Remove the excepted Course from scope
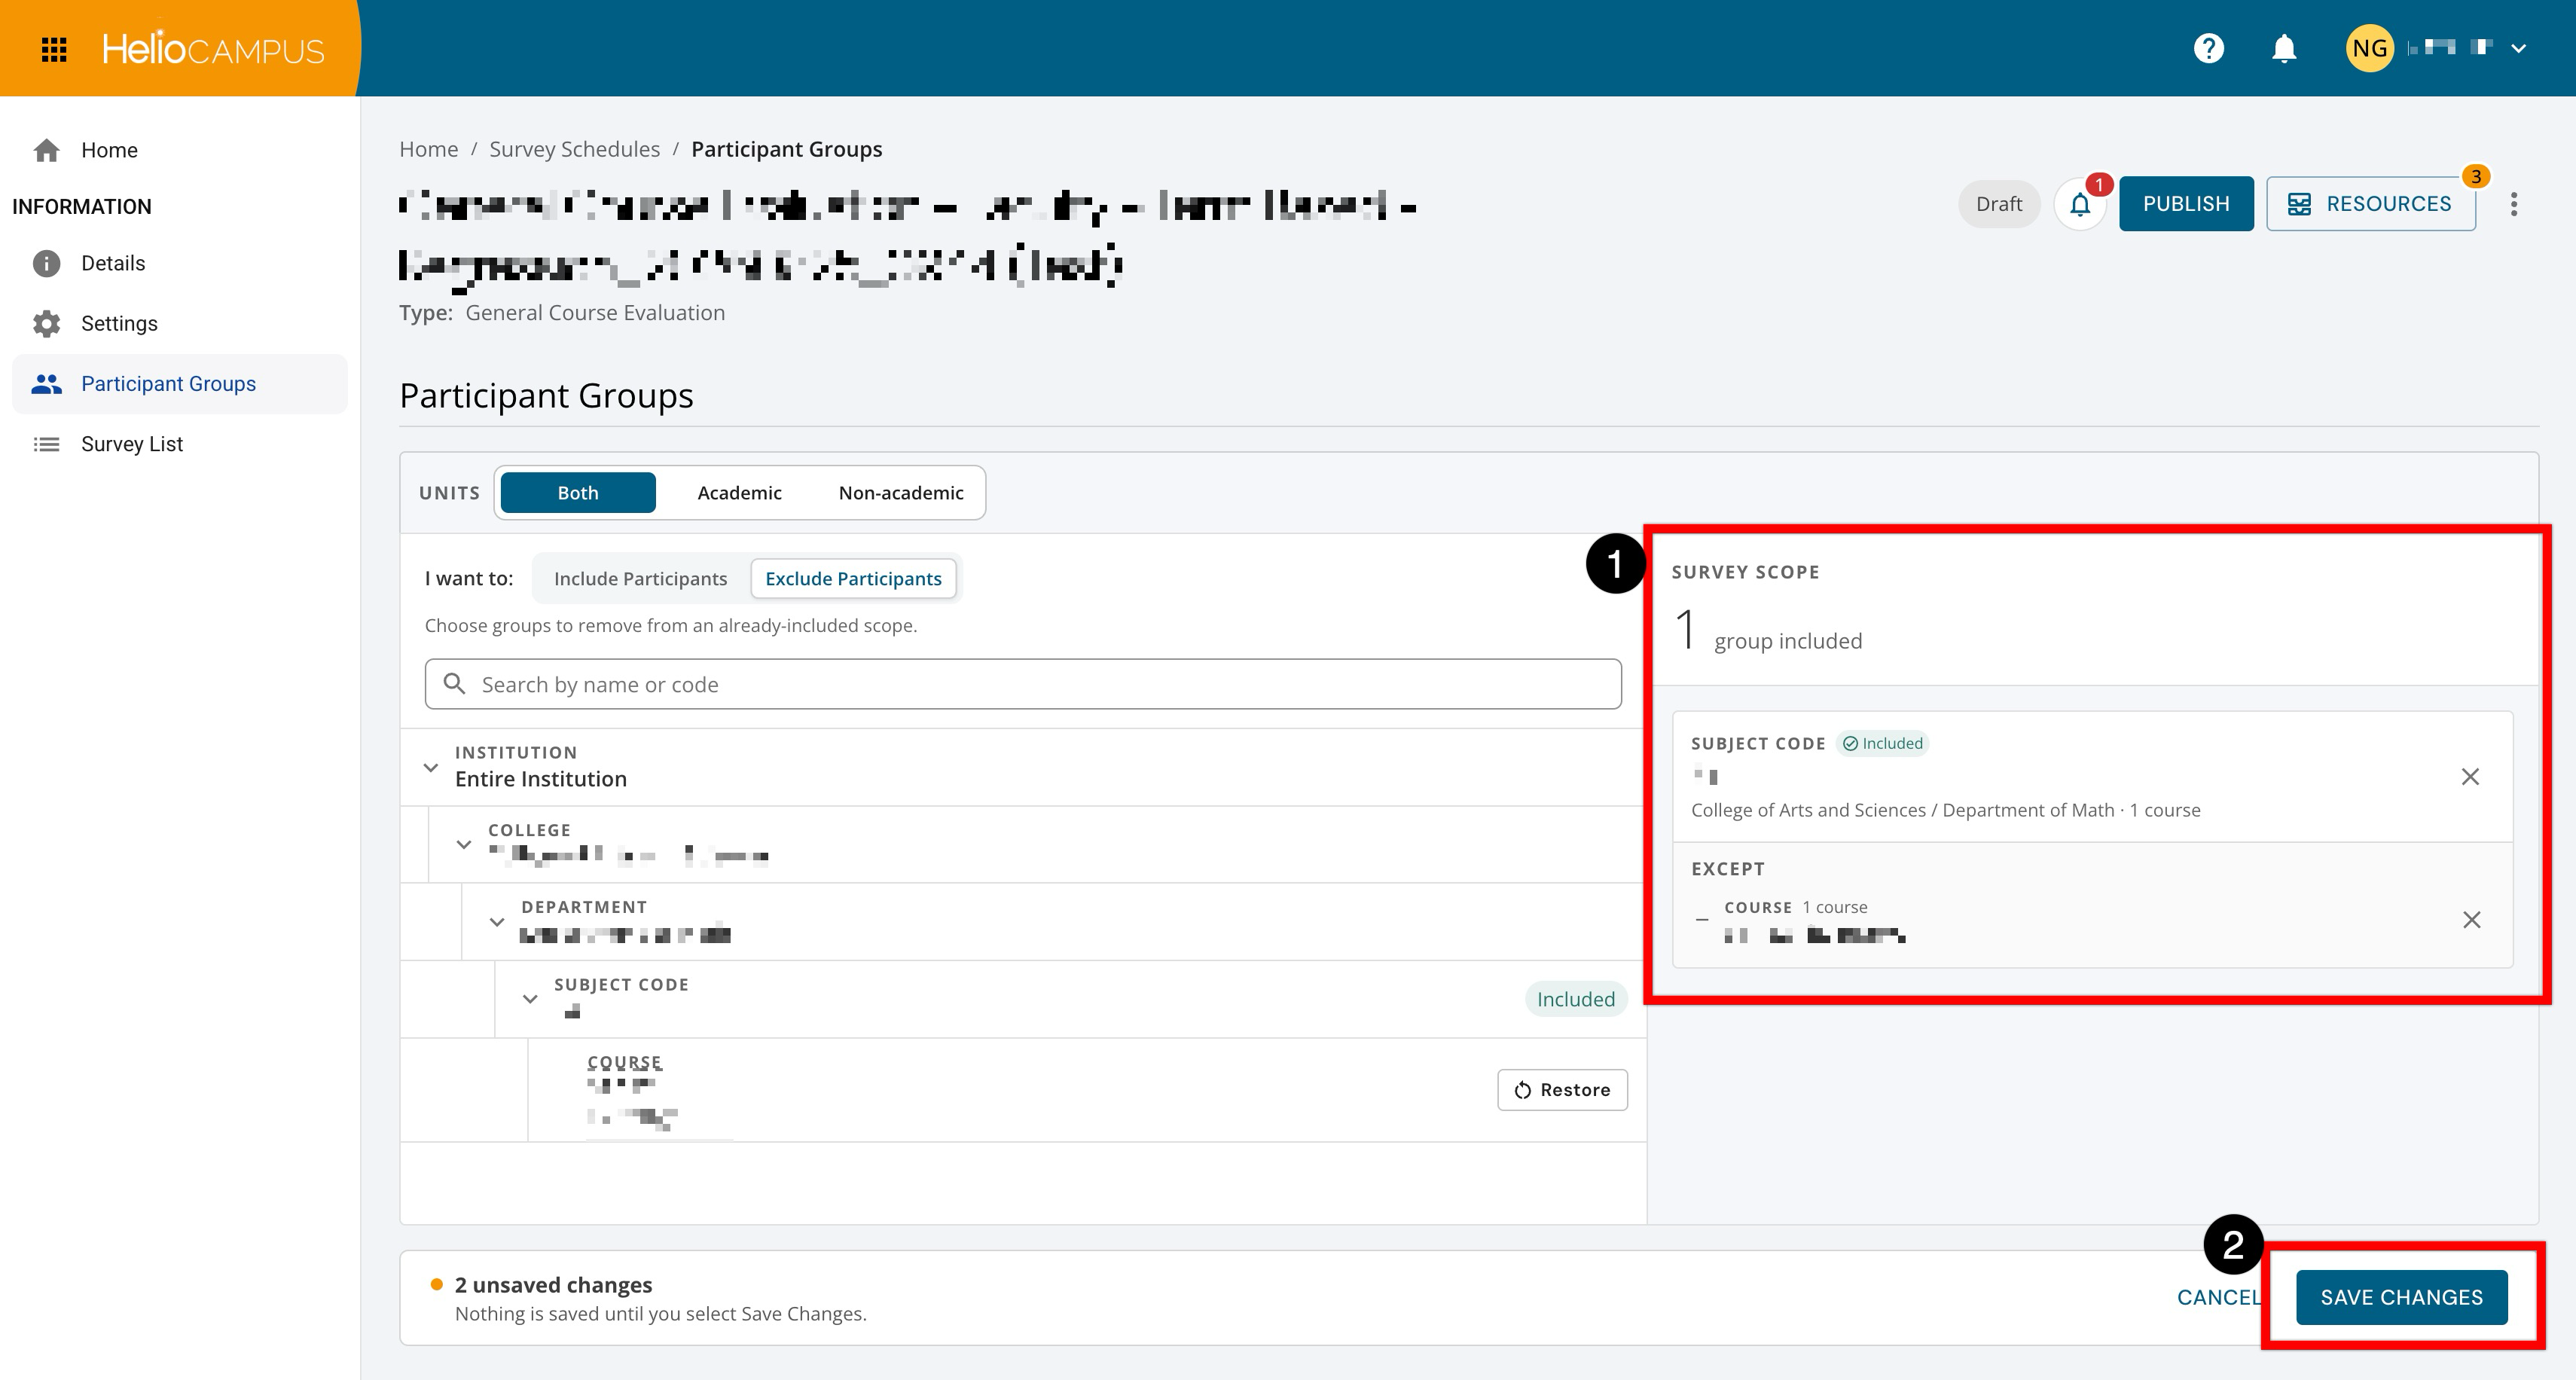2576x1380 pixels. point(2471,920)
